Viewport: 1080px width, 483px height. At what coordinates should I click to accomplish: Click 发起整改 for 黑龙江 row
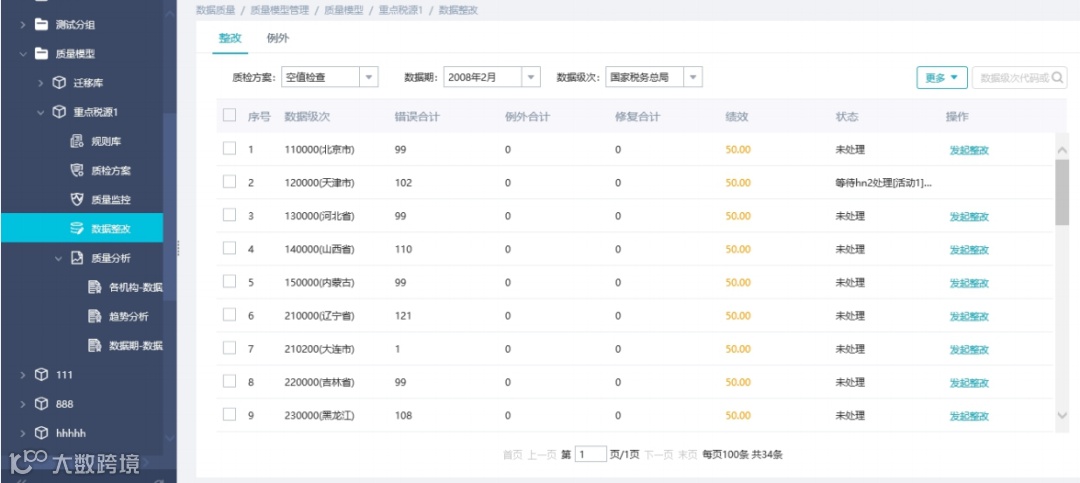(x=969, y=416)
